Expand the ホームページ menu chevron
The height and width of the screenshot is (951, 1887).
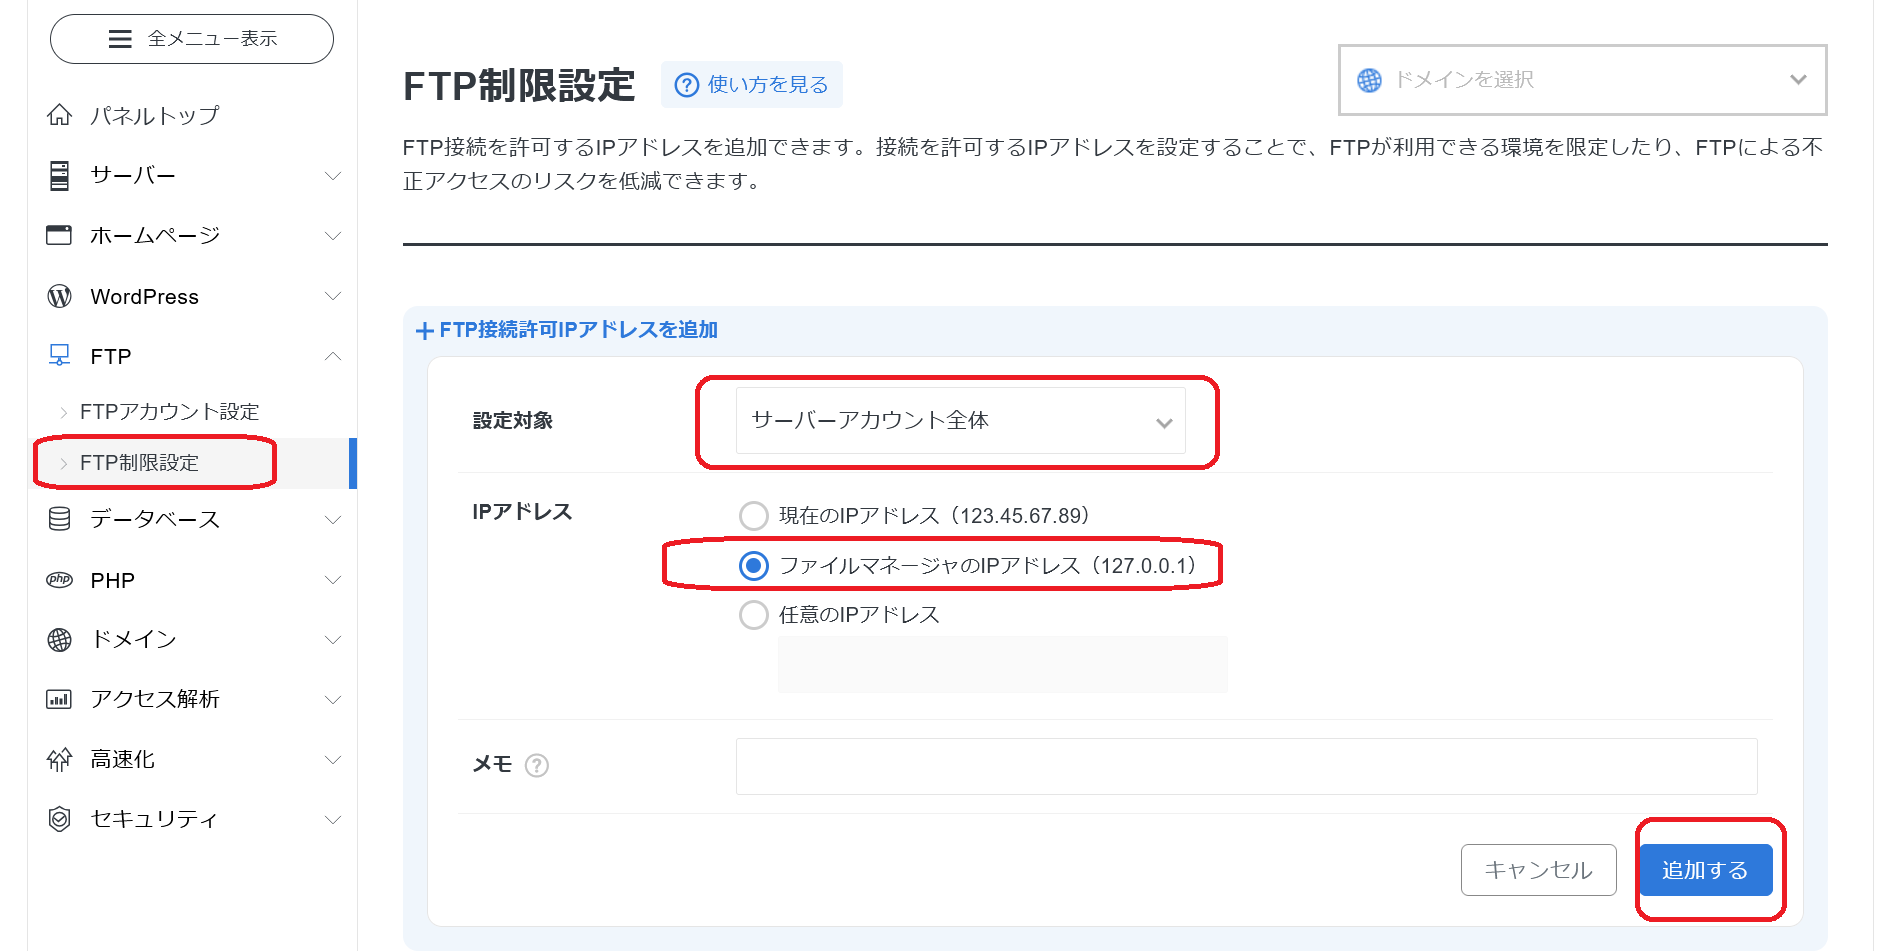[333, 236]
